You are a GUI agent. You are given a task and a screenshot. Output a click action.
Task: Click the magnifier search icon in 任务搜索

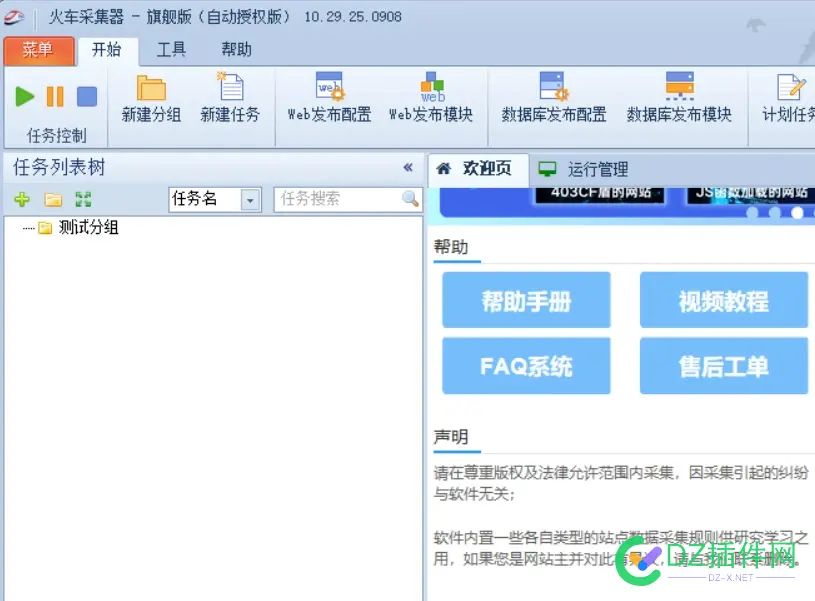tap(410, 199)
